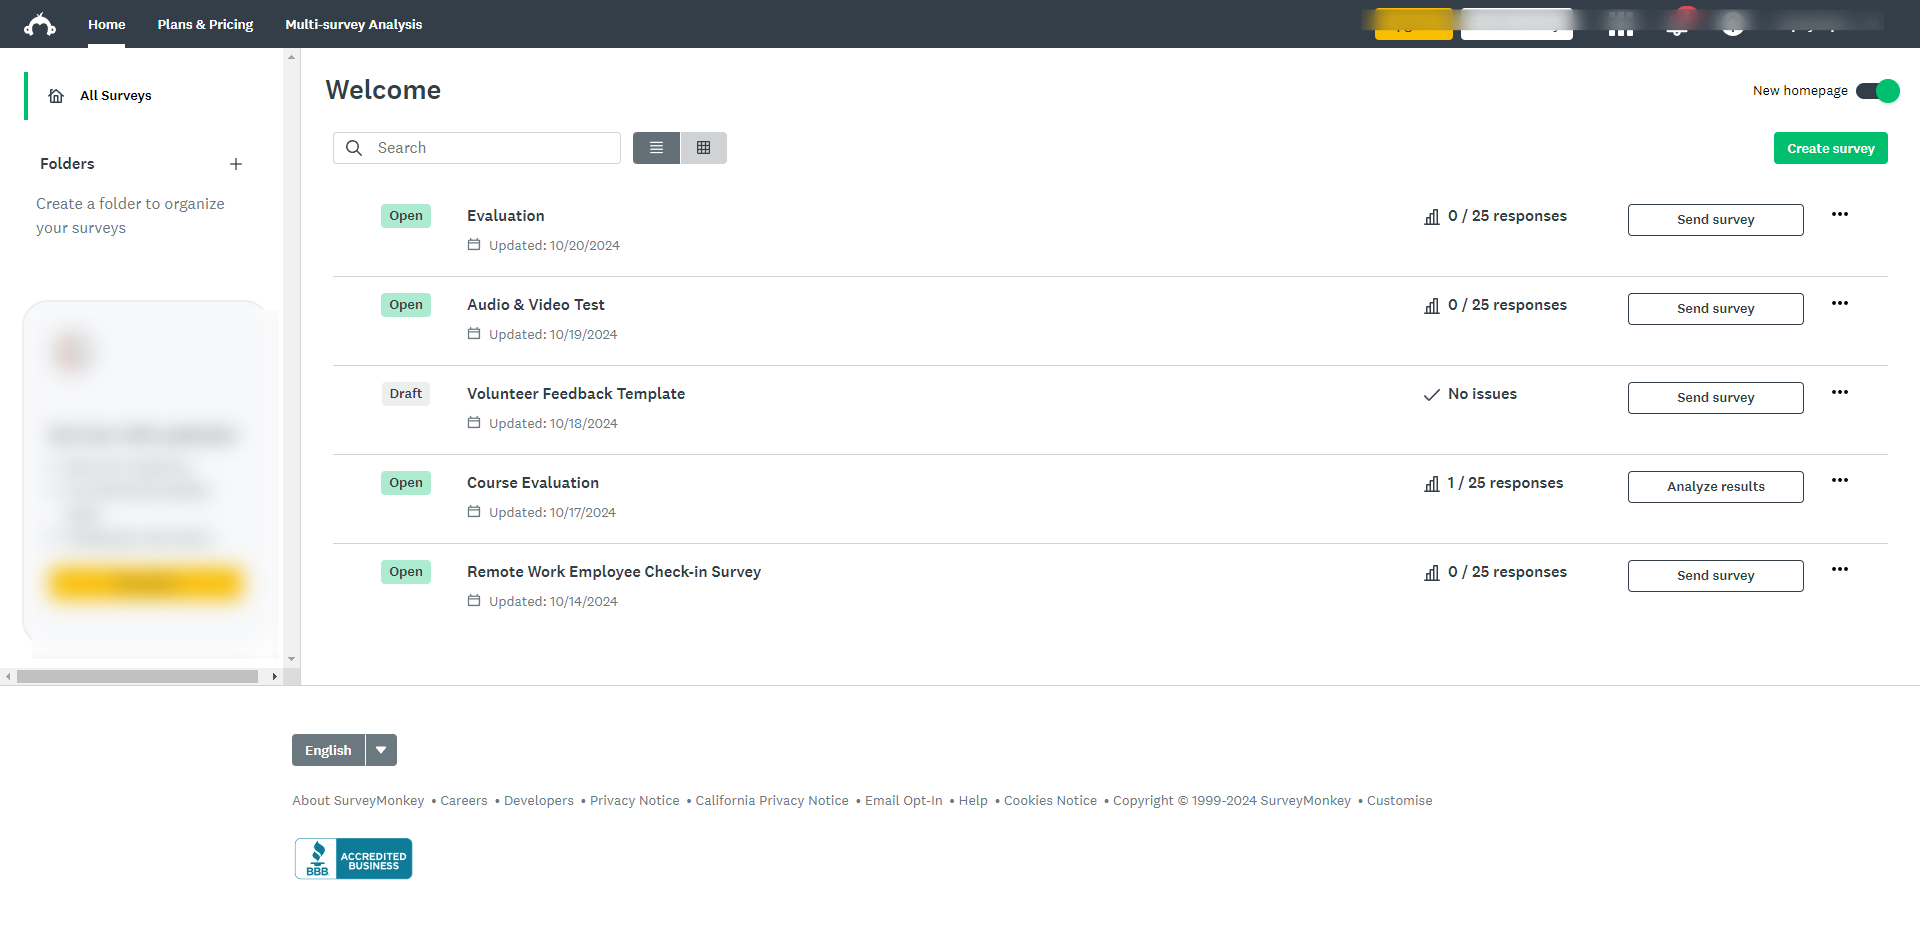The height and width of the screenshot is (945, 1920).
Task: Click the checkmark icon beside No issues
Action: click(x=1432, y=395)
